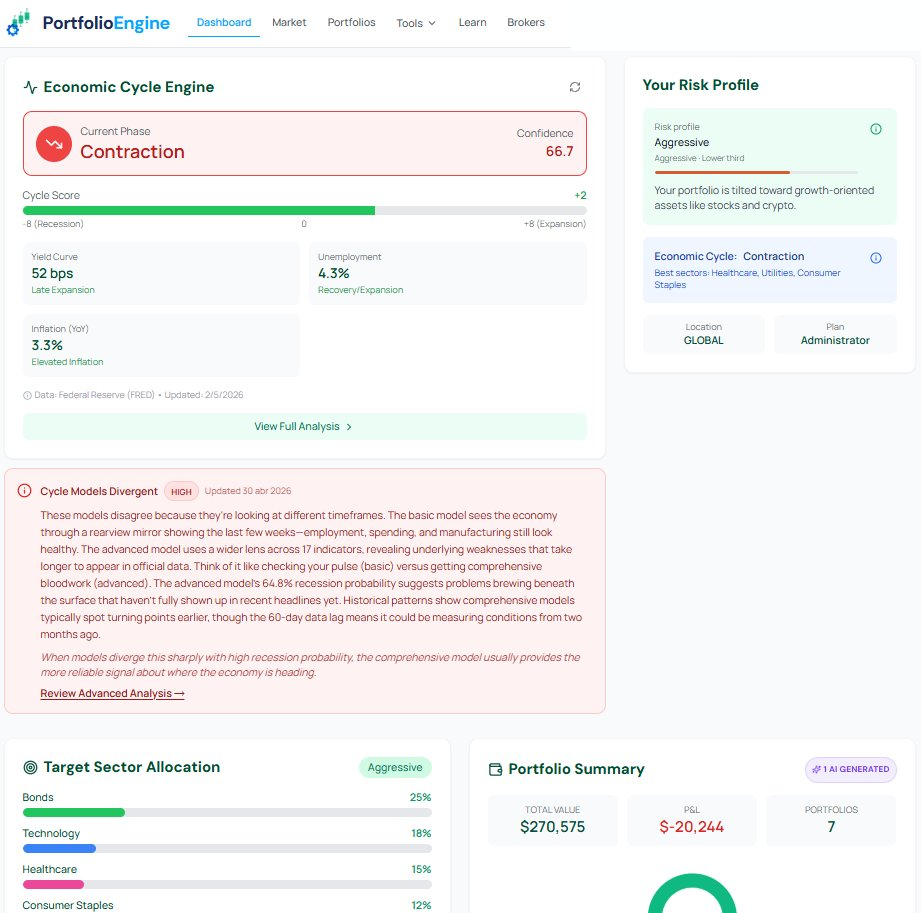Click the Consumer Staples 12% row

[227, 905]
